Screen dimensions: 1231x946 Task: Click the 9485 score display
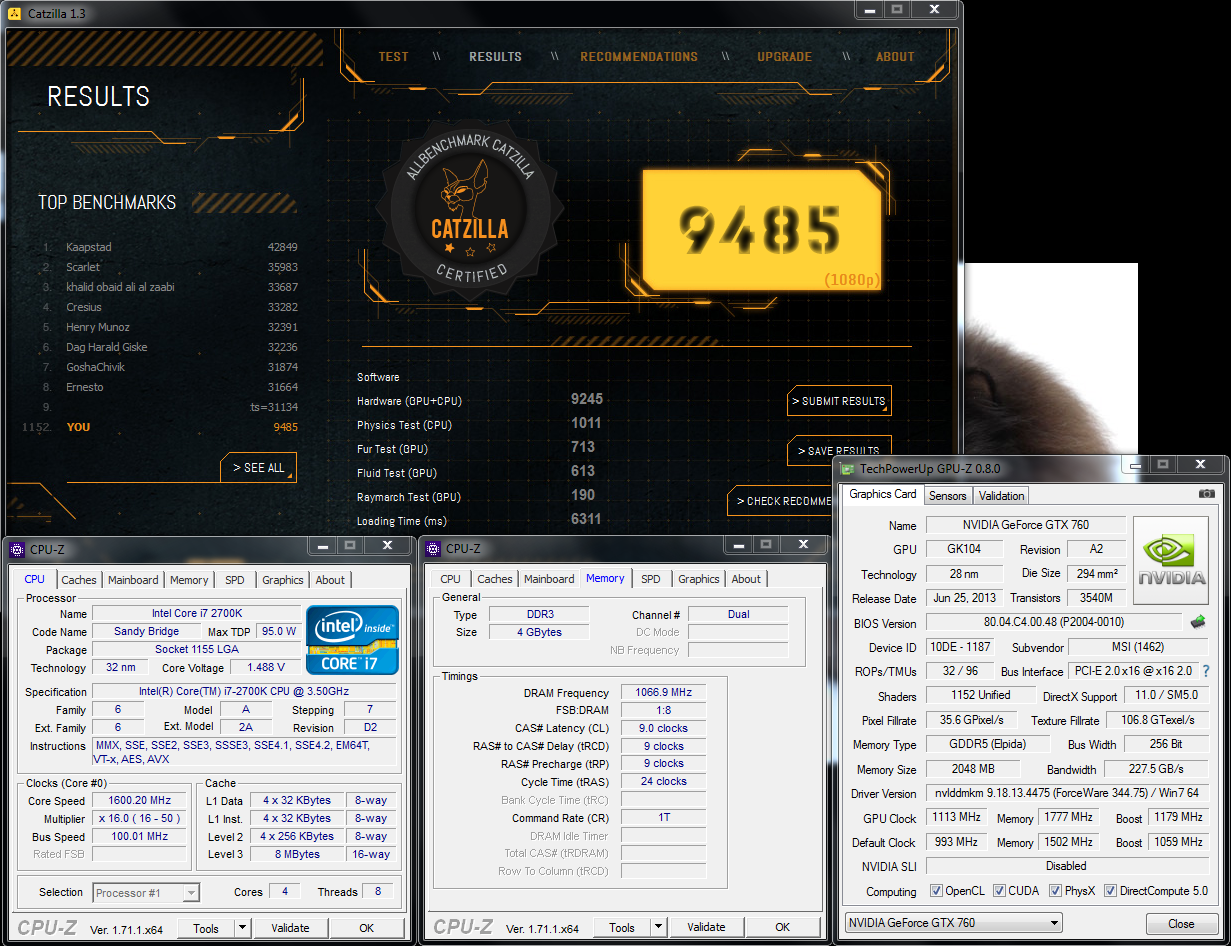click(x=761, y=228)
